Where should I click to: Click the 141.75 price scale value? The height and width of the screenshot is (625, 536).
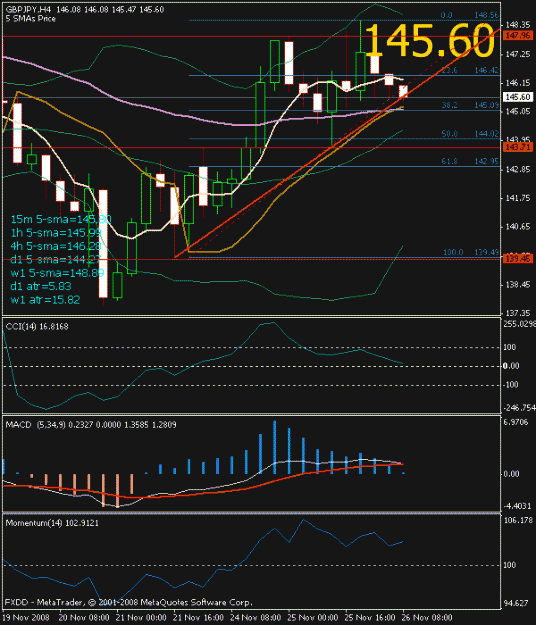pyautogui.click(x=517, y=198)
